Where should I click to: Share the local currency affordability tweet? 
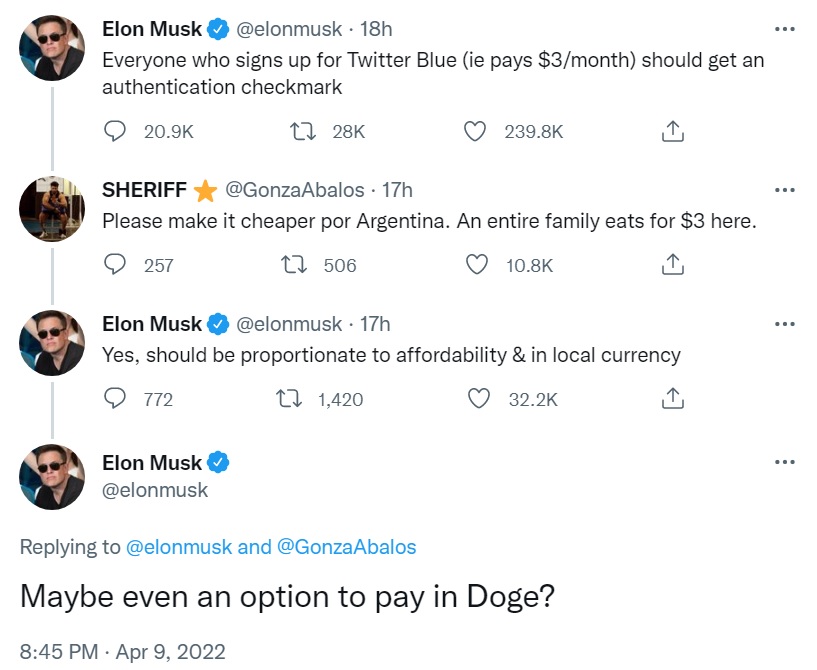[673, 398]
